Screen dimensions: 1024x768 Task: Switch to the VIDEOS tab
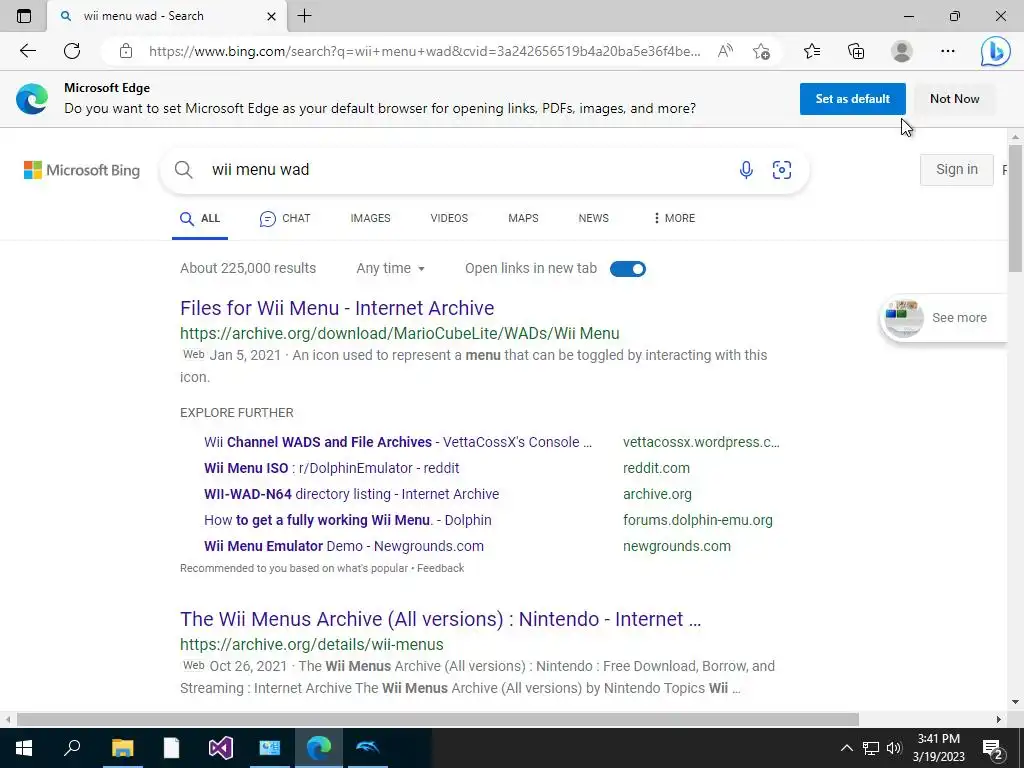coord(449,218)
